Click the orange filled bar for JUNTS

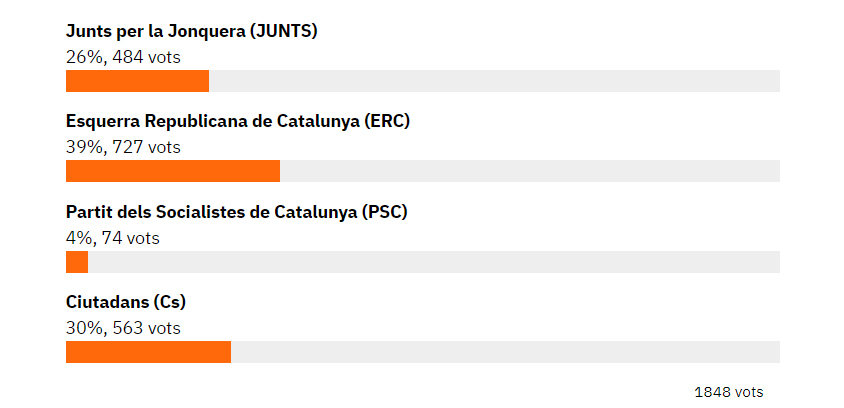(137, 81)
